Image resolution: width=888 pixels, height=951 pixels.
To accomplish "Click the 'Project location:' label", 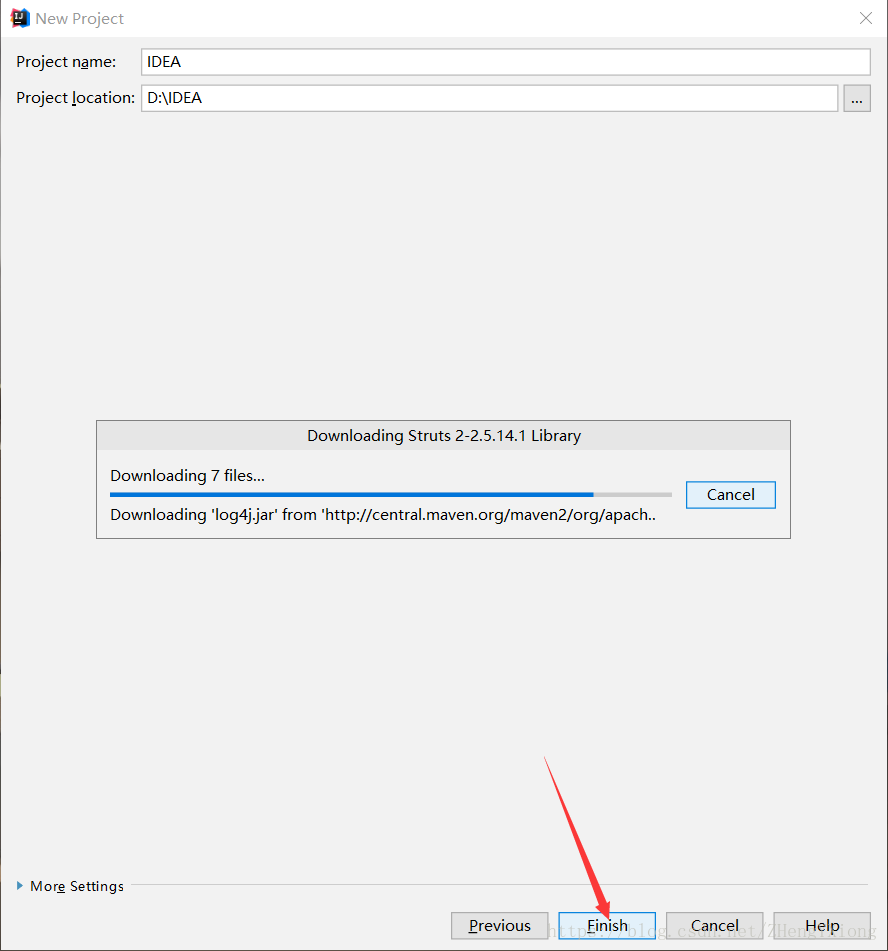I will pyautogui.click(x=75, y=98).
